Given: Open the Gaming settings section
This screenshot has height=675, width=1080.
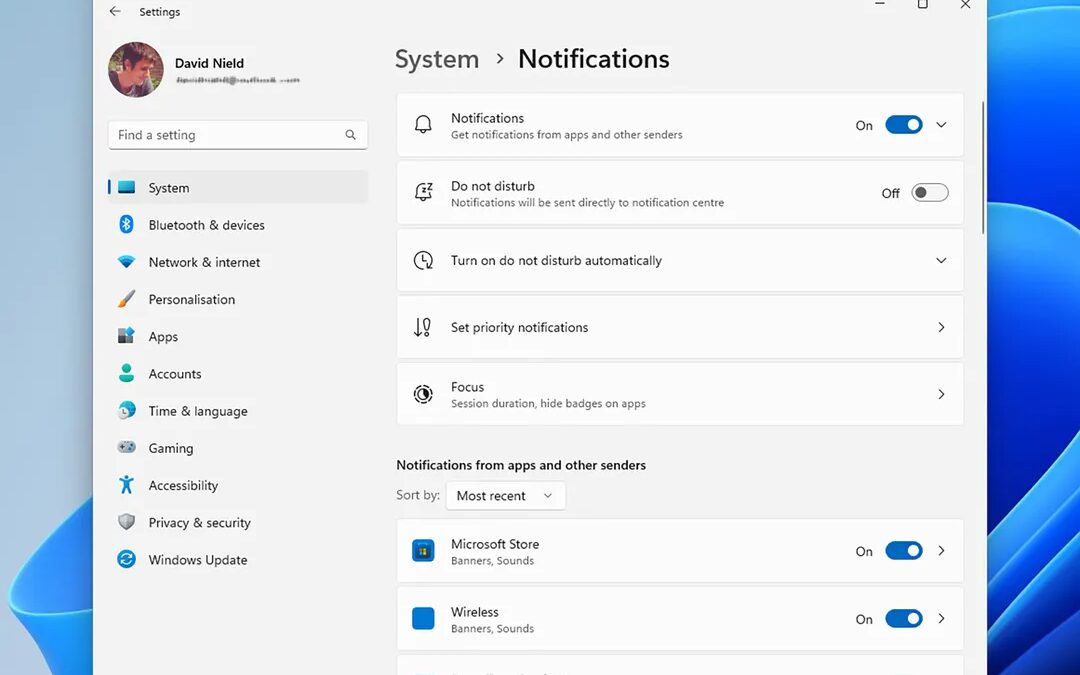Looking at the screenshot, I should point(171,448).
